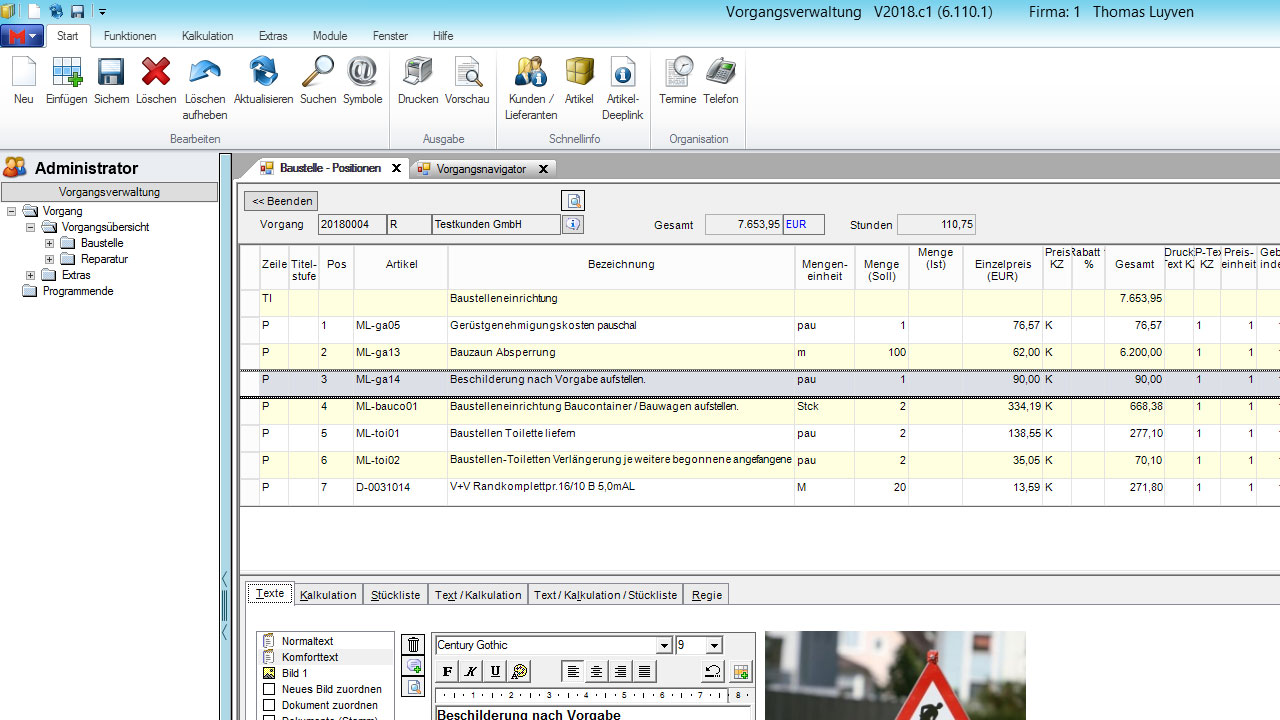Select row with article ML-ga13
The height and width of the screenshot is (720, 1280).
tap(759, 353)
